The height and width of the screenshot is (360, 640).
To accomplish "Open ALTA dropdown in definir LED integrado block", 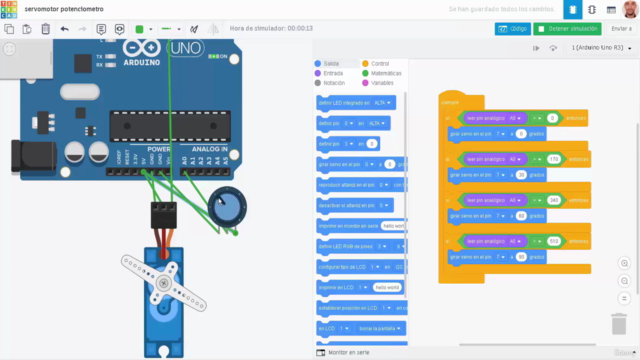I will tap(382, 103).
